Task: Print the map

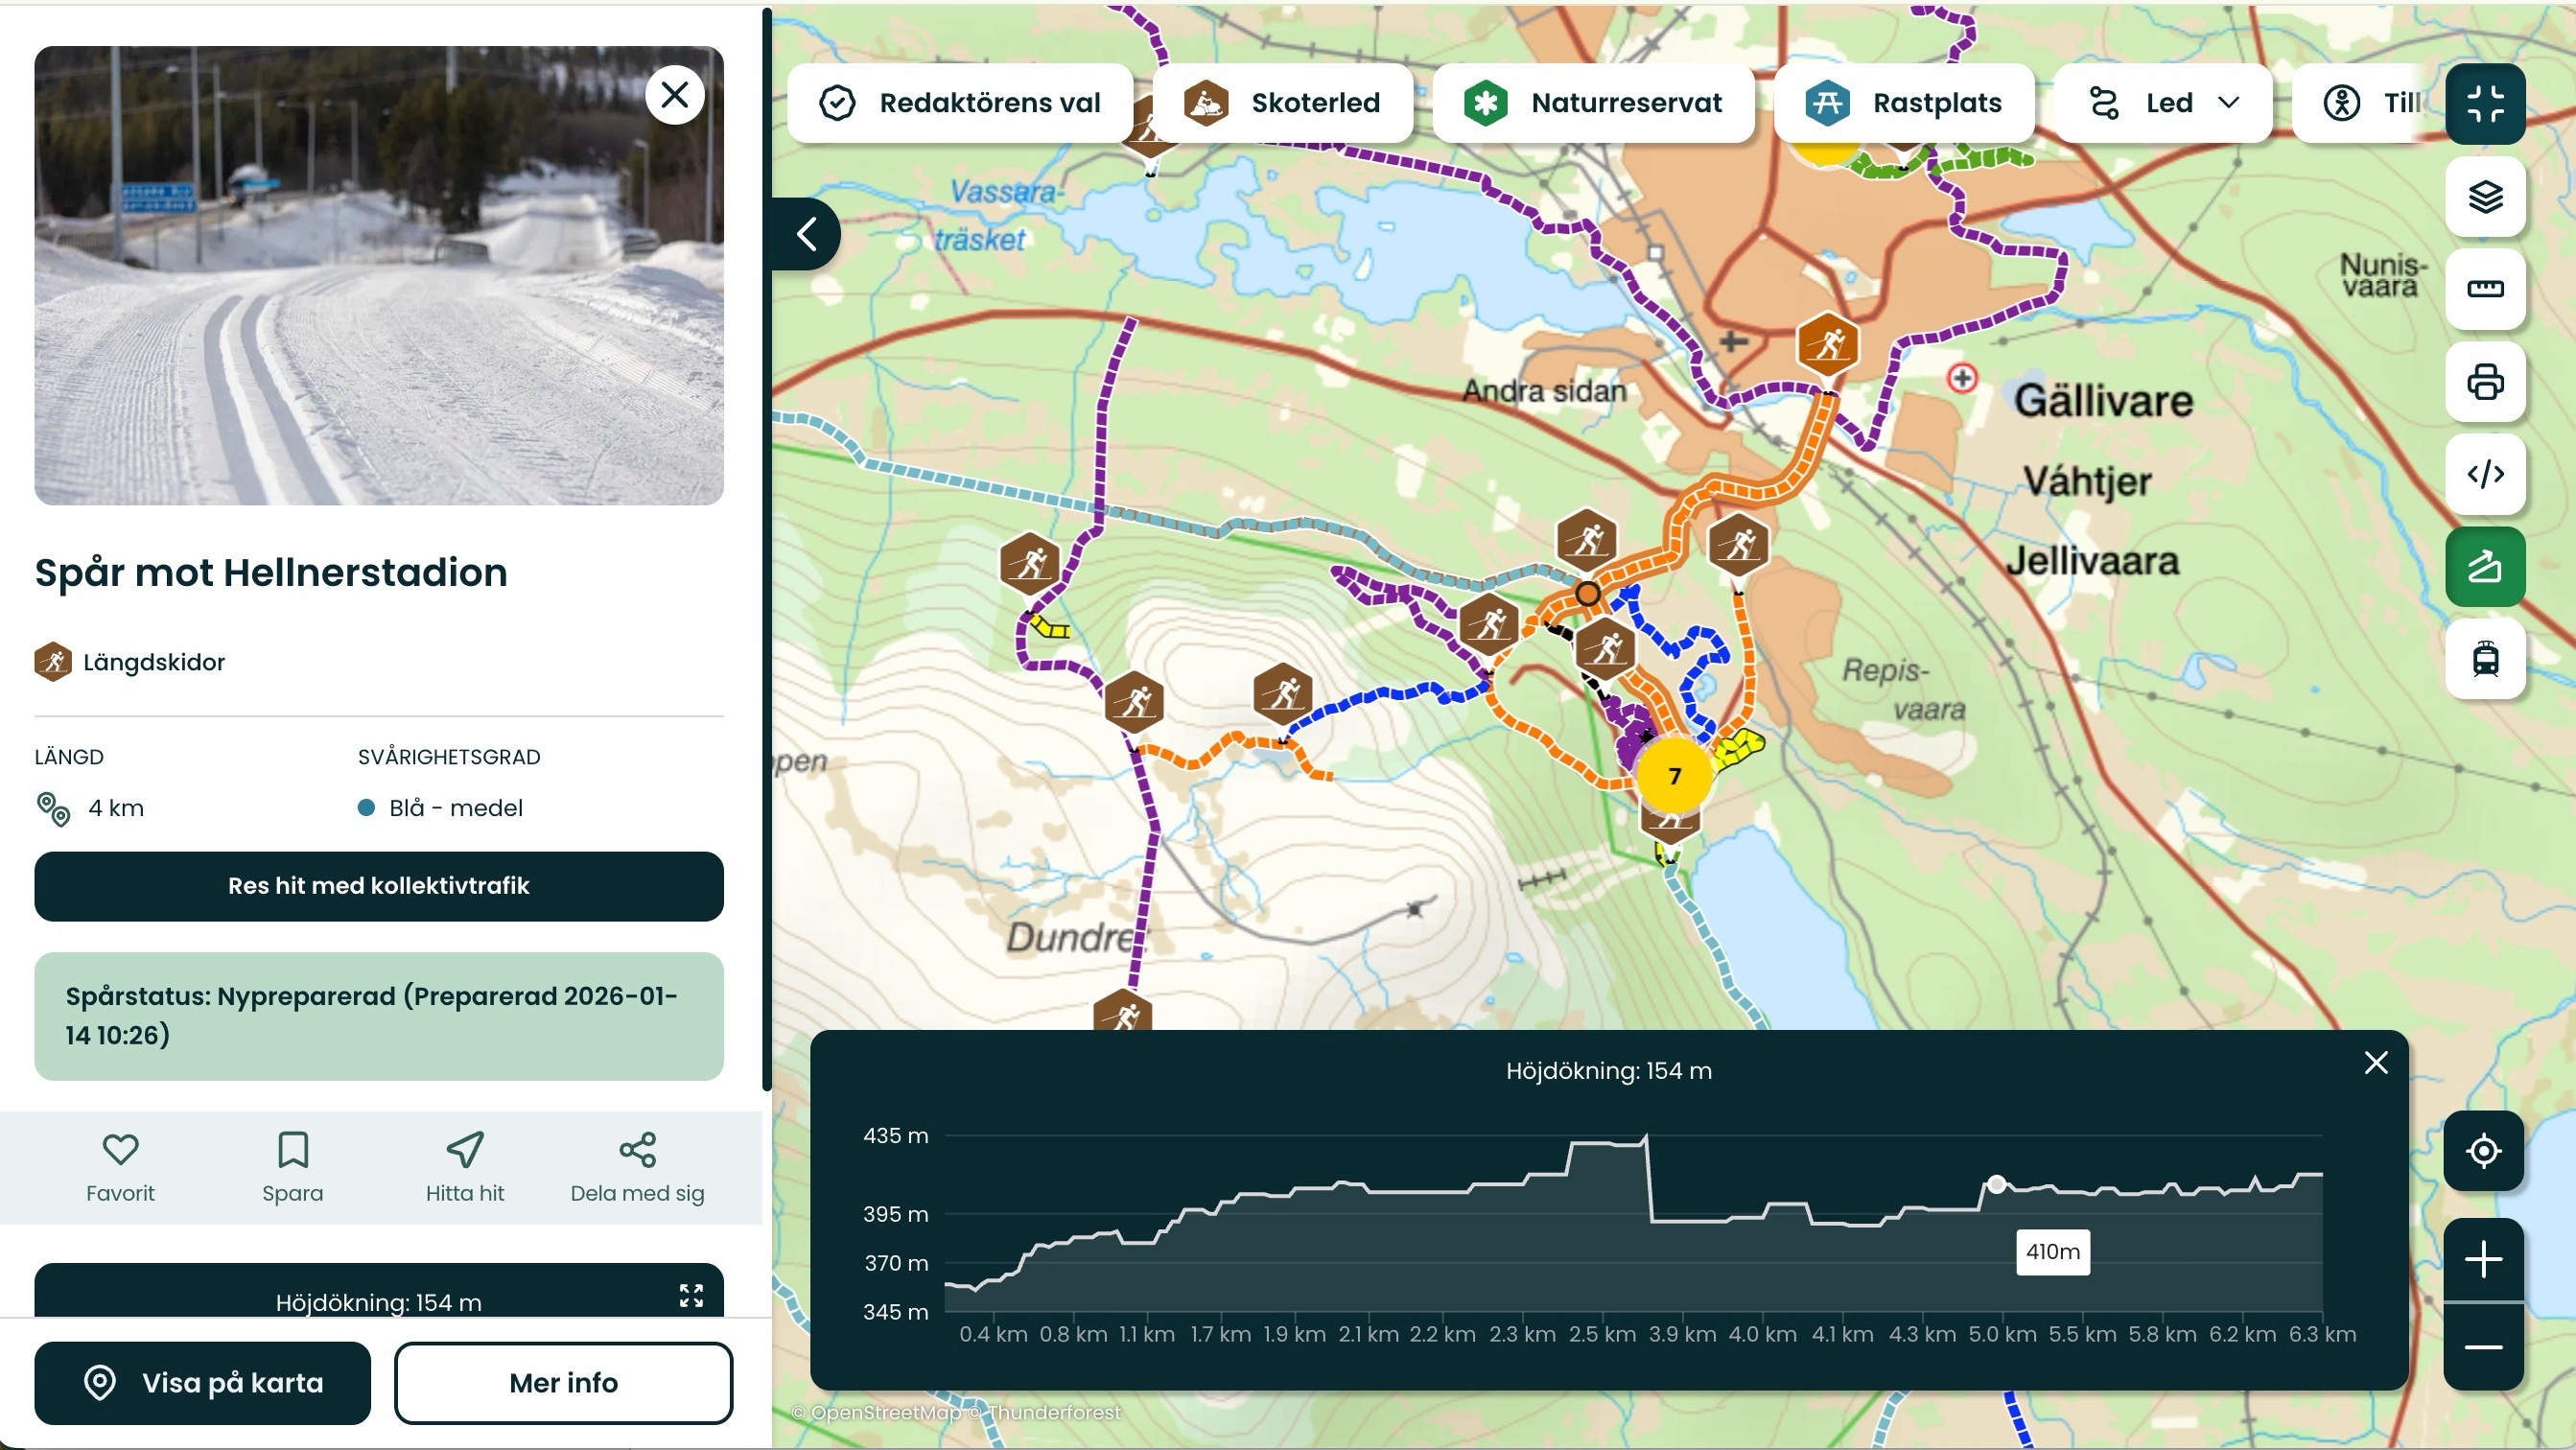Action: tap(2485, 382)
